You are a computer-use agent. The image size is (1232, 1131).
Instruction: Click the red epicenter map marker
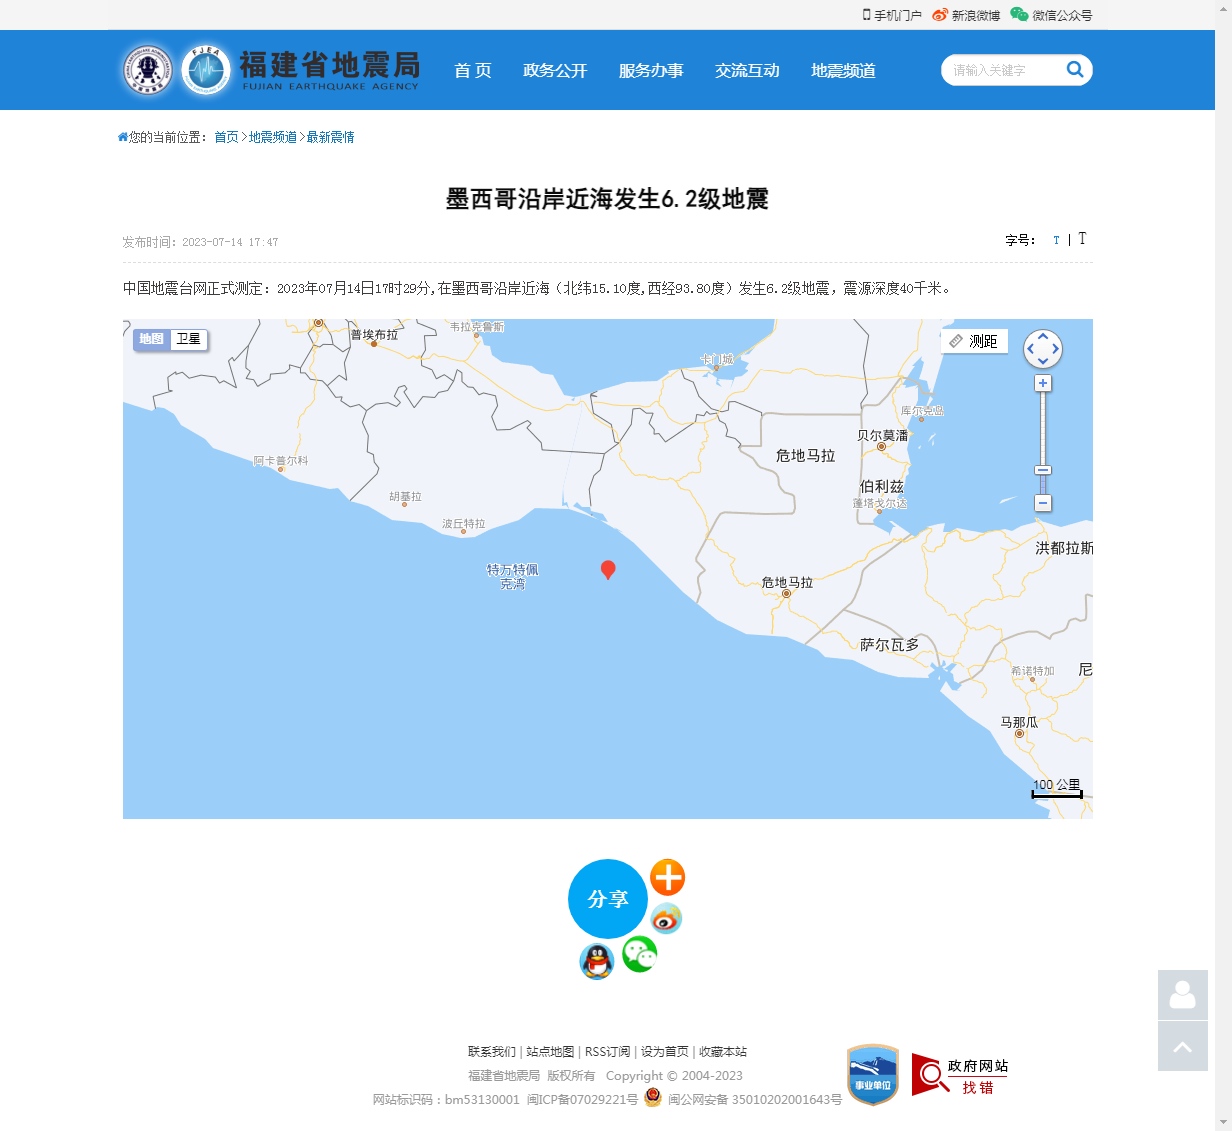[607, 569]
